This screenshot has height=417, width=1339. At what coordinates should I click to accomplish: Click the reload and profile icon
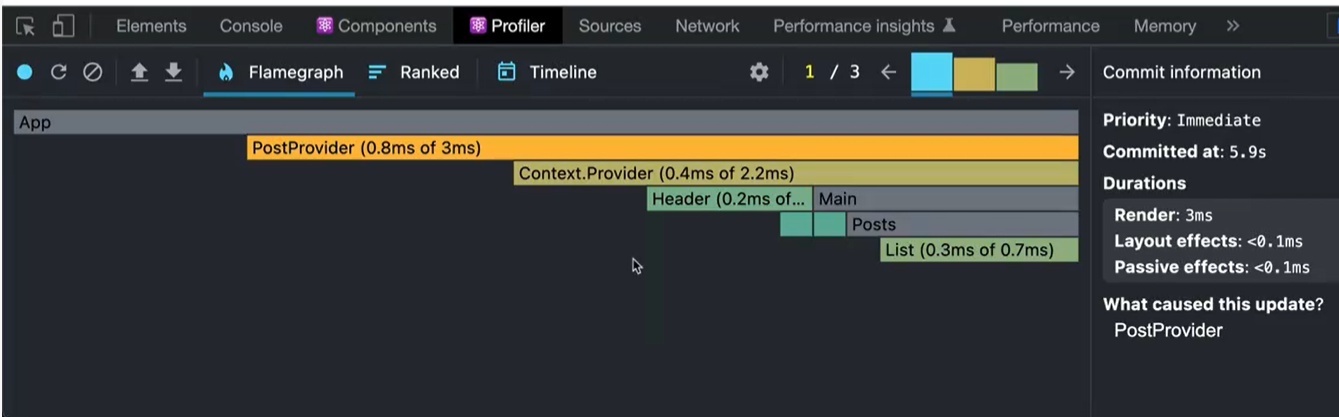point(59,72)
